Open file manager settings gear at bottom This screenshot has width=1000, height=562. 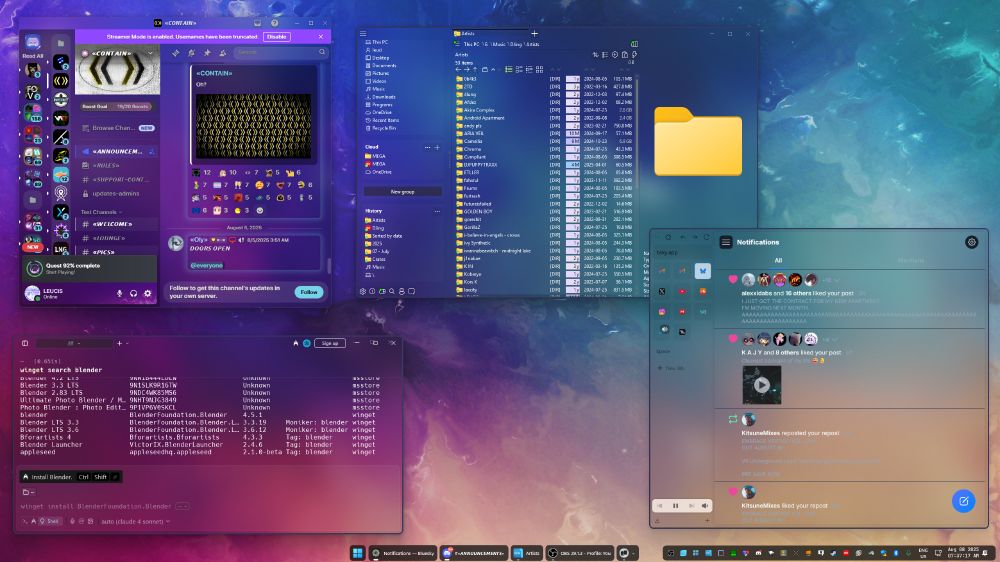tap(363, 292)
